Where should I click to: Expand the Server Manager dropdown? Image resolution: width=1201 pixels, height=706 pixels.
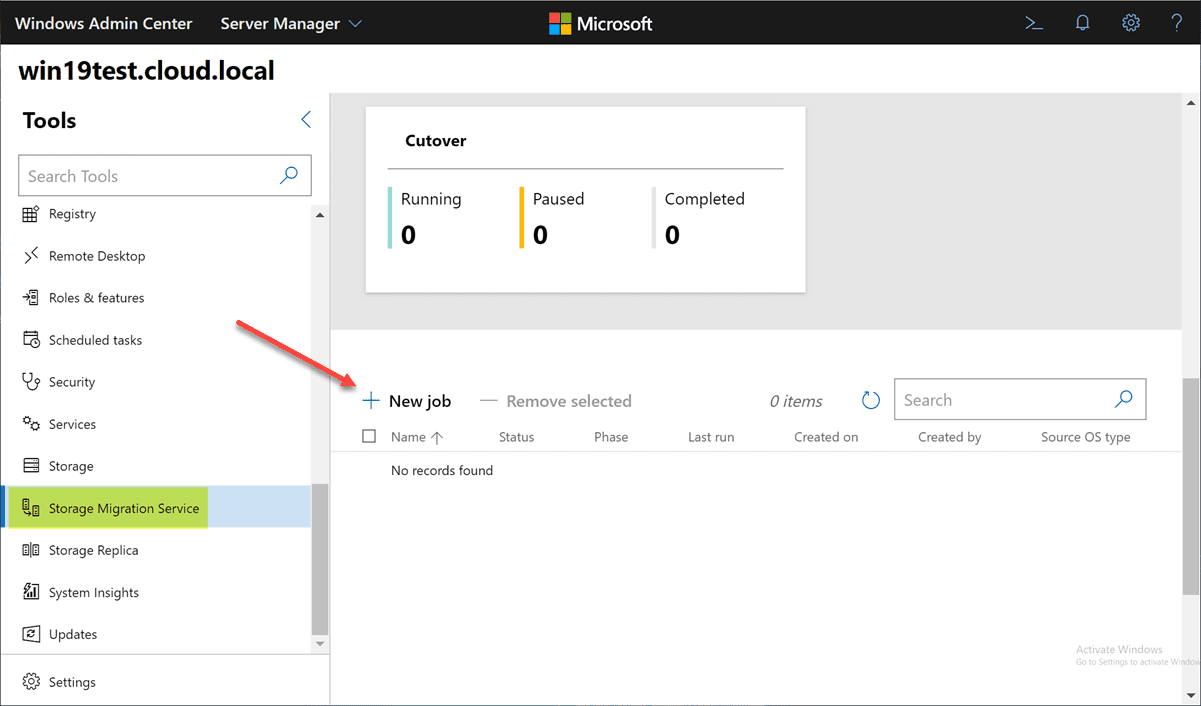[x=291, y=23]
